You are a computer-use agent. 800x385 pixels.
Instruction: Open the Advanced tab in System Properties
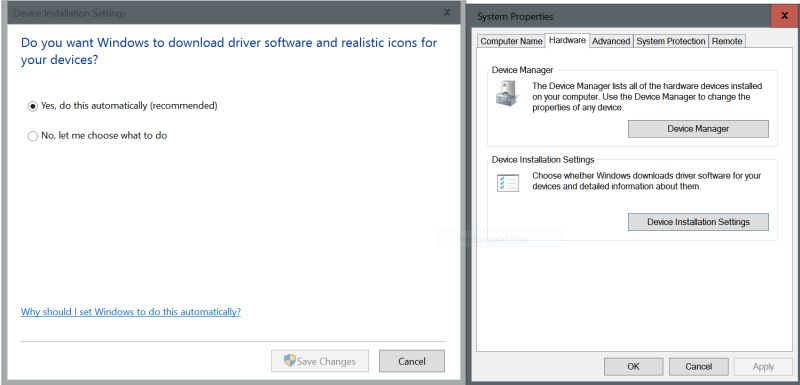pos(611,41)
